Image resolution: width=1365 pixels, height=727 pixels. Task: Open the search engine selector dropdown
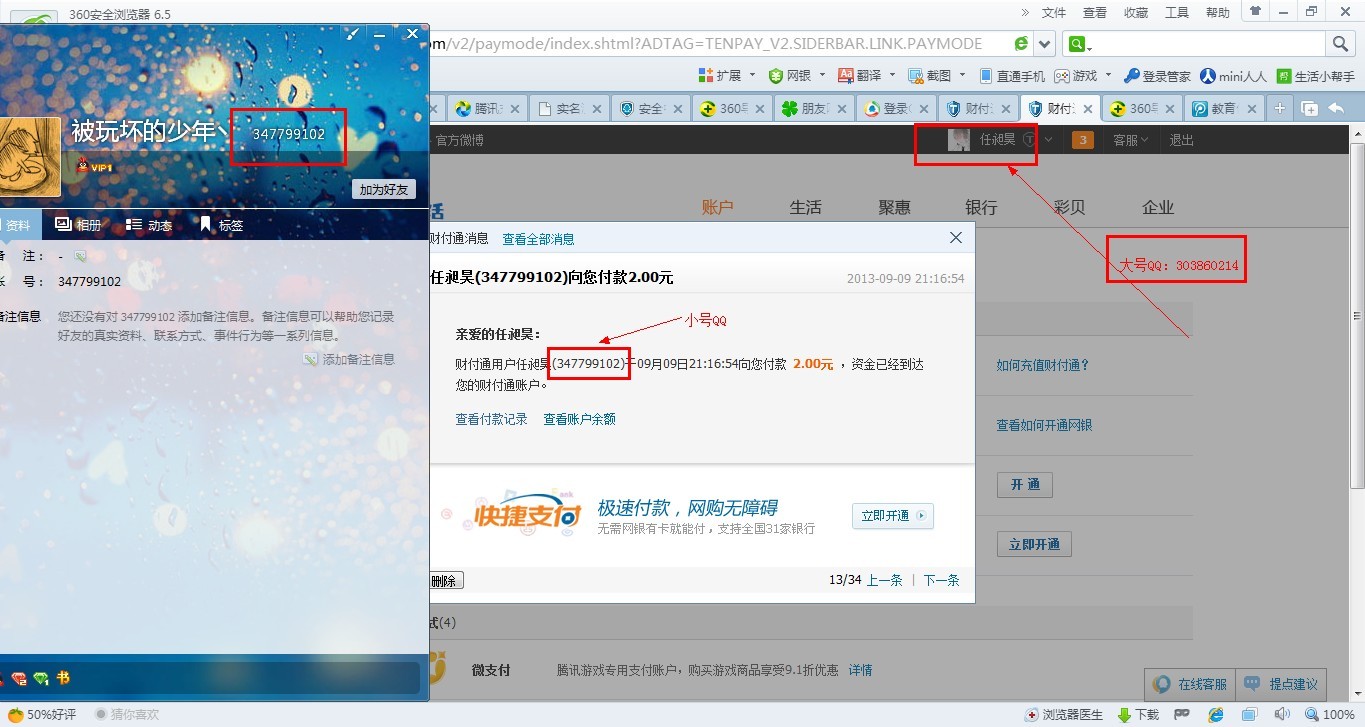coord(1081,44)
